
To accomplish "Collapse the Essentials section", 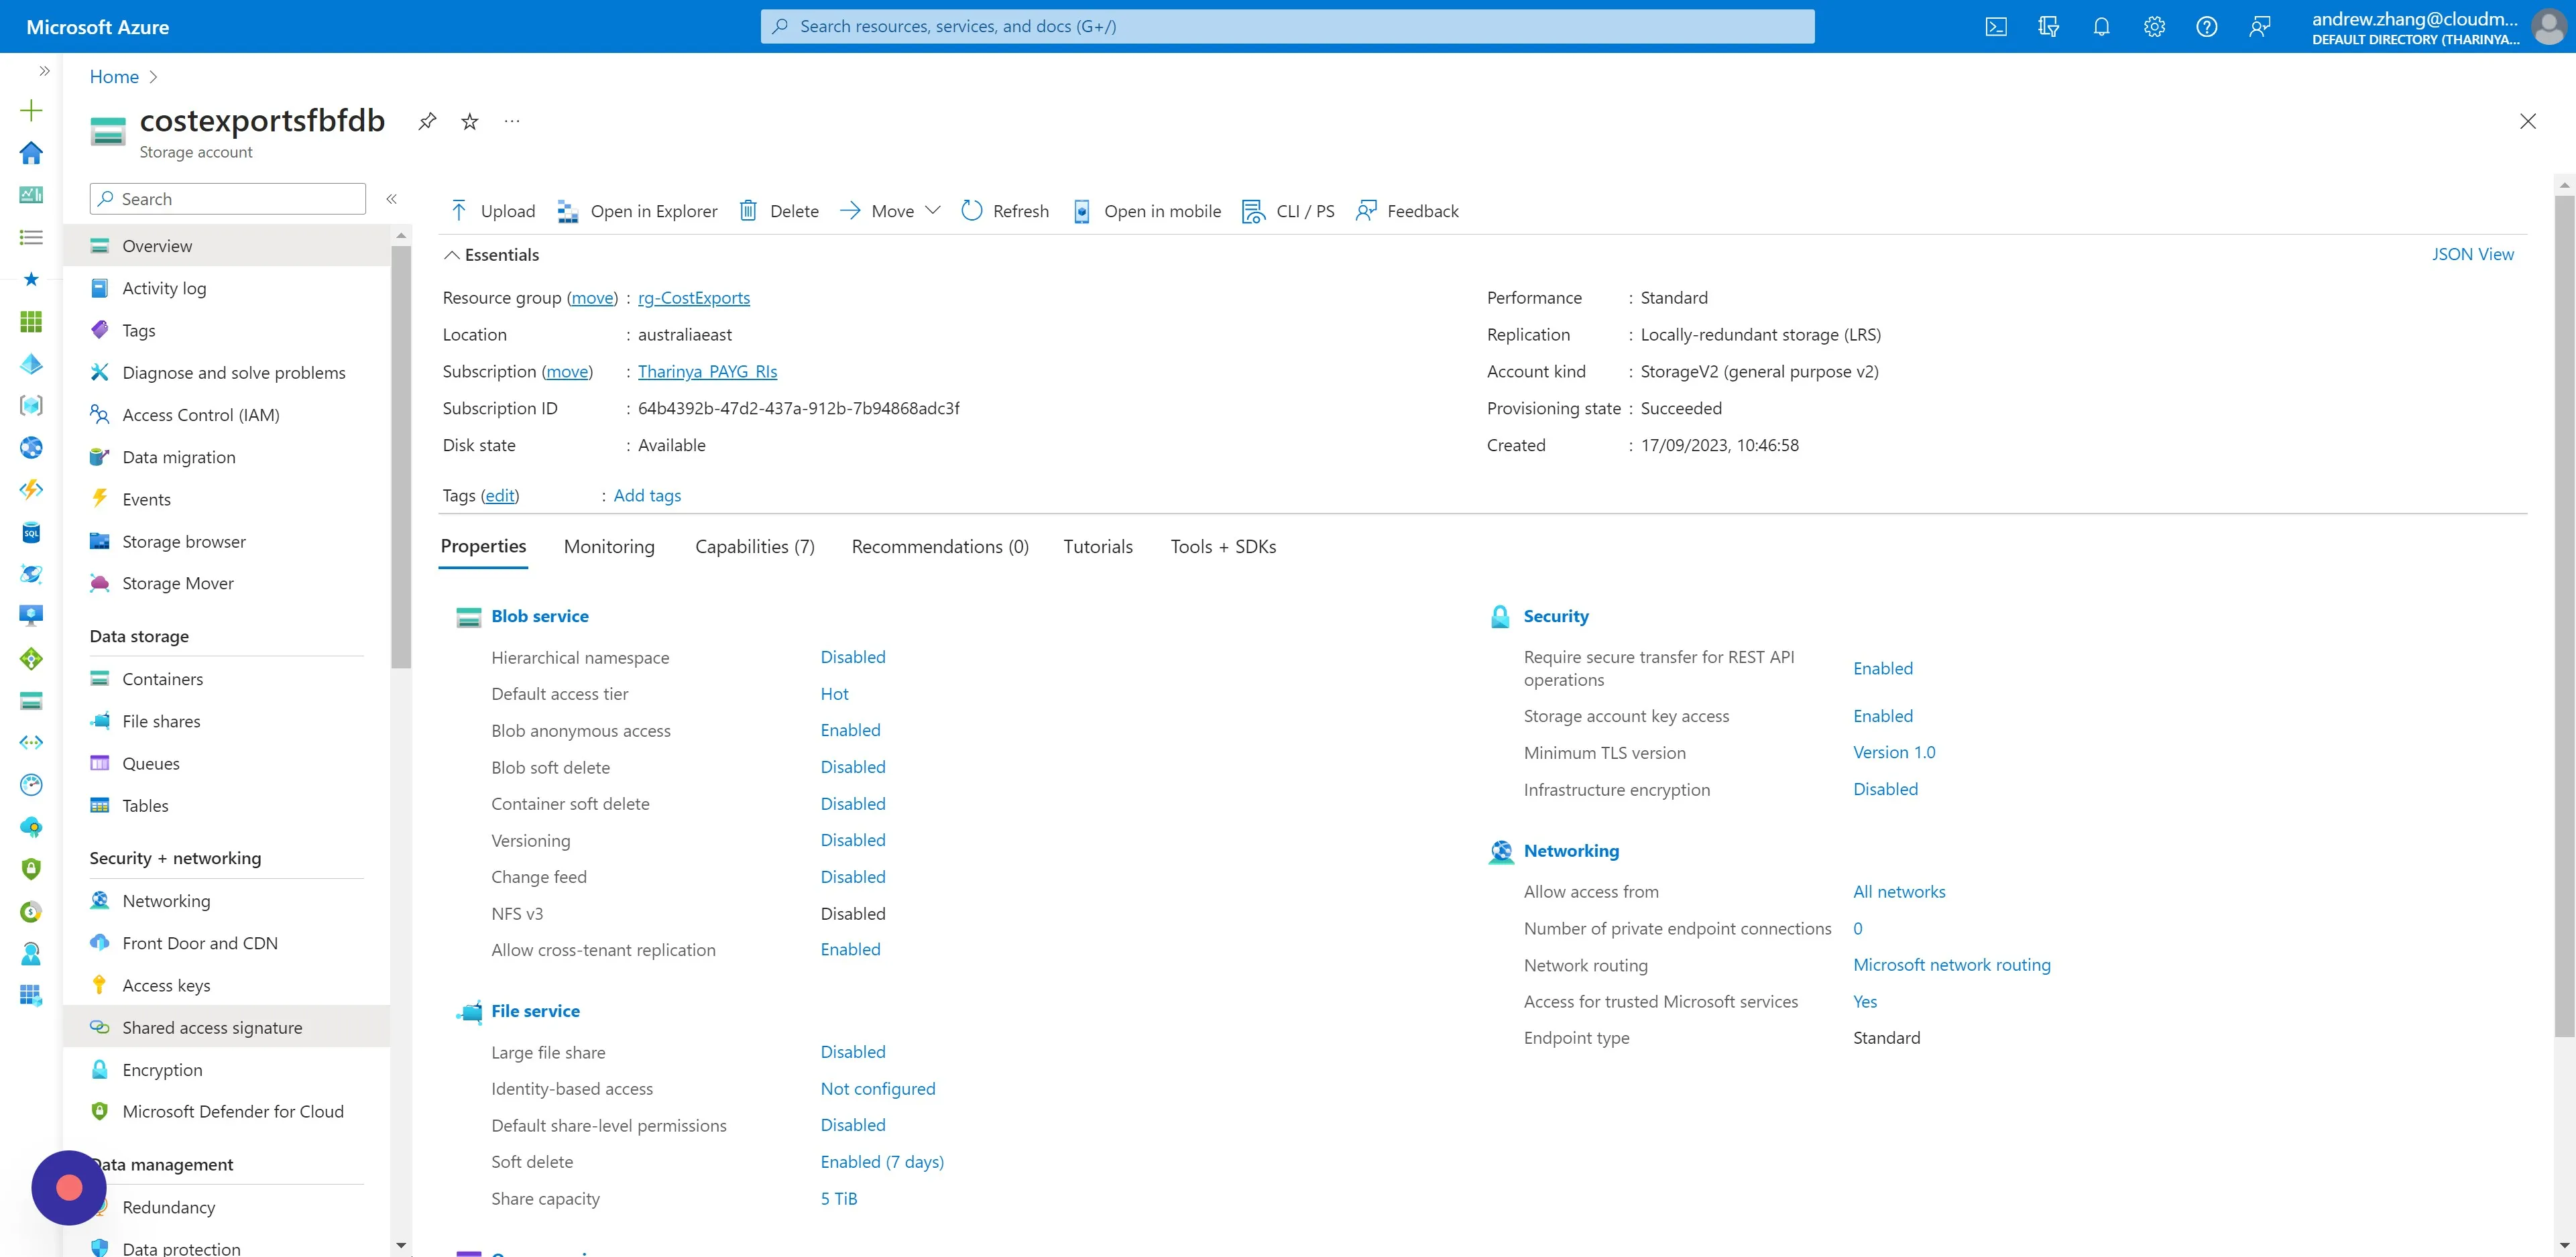I will [491, 255].
